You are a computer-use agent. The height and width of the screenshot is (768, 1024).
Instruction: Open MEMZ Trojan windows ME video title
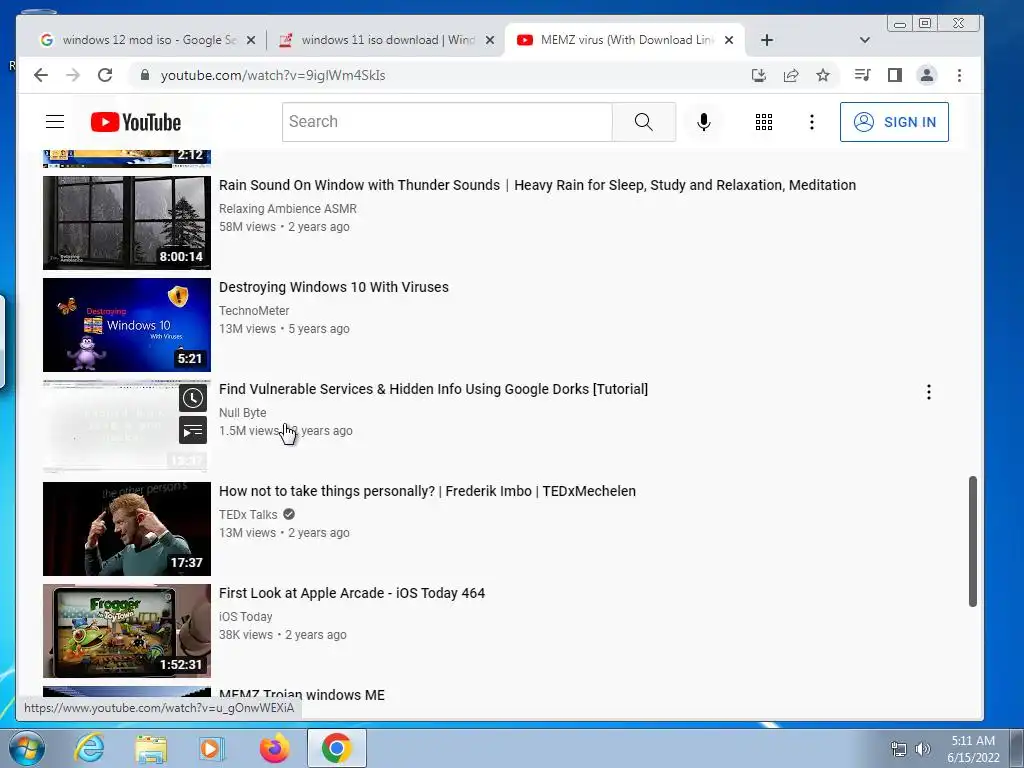point(302,694)
